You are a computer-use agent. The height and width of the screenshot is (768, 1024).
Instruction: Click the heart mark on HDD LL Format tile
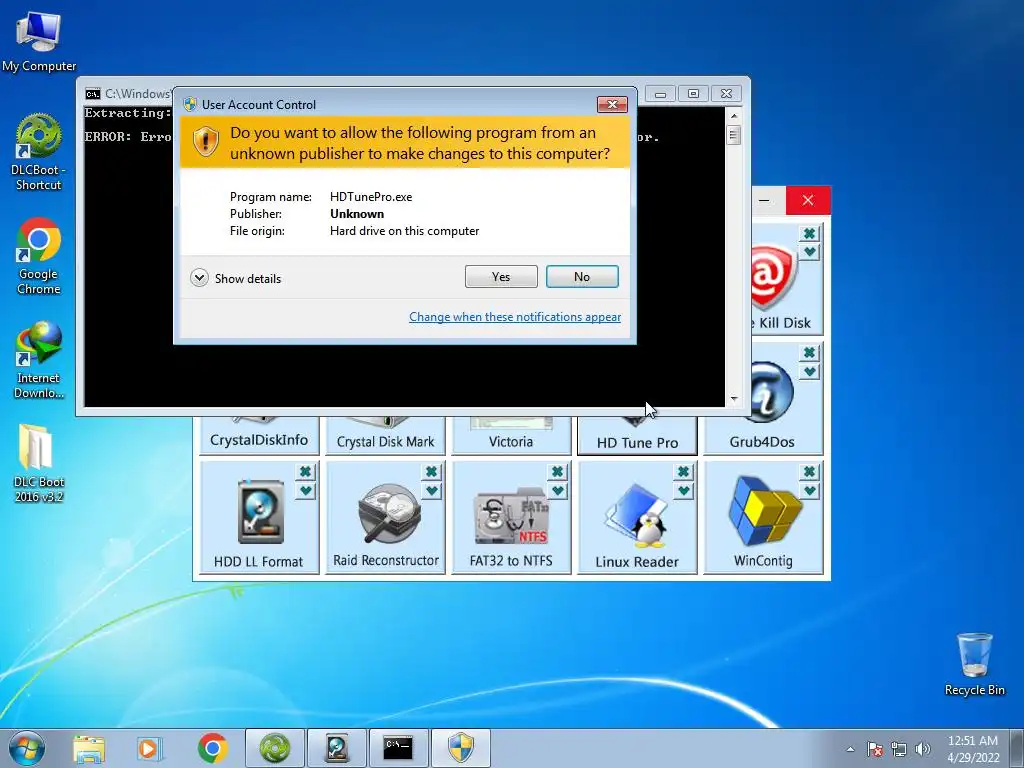pos(305,490)
